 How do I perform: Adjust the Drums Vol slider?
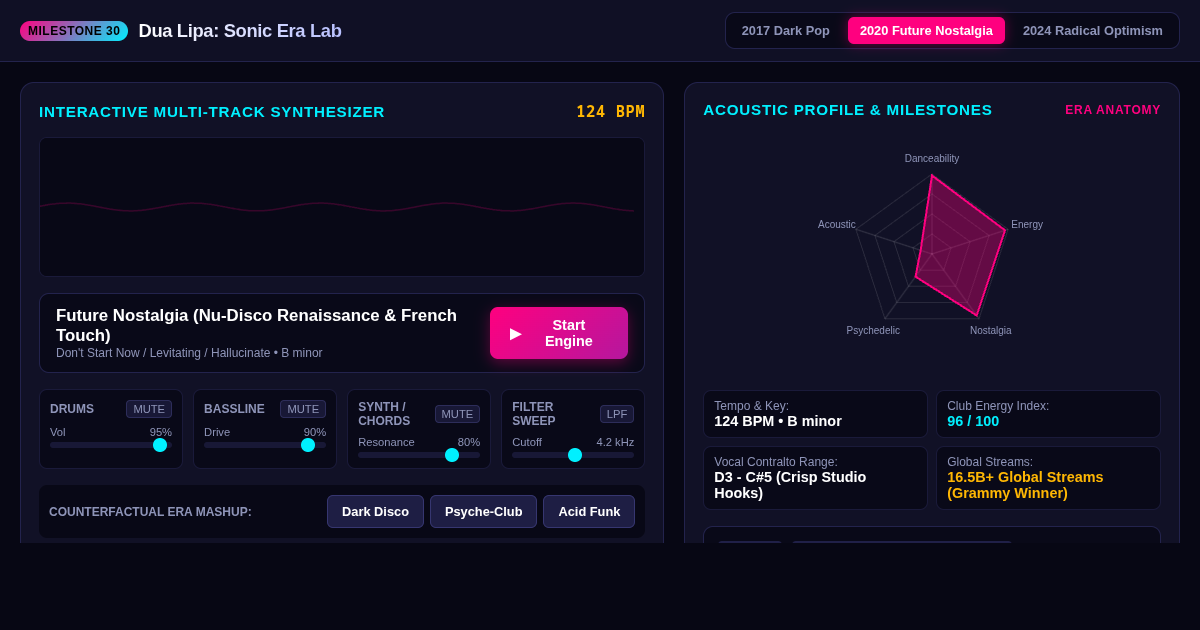(x=111, y=445)
